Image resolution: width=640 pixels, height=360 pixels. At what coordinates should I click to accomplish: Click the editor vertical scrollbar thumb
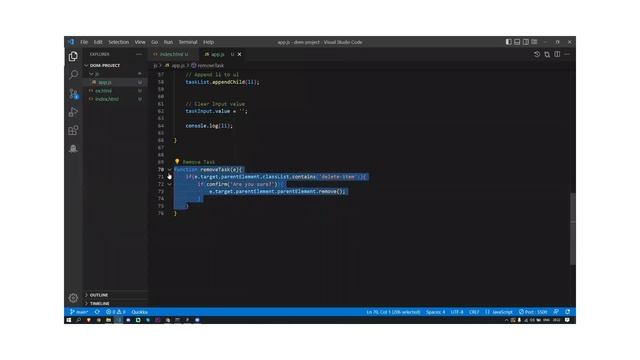coord(573,229)
